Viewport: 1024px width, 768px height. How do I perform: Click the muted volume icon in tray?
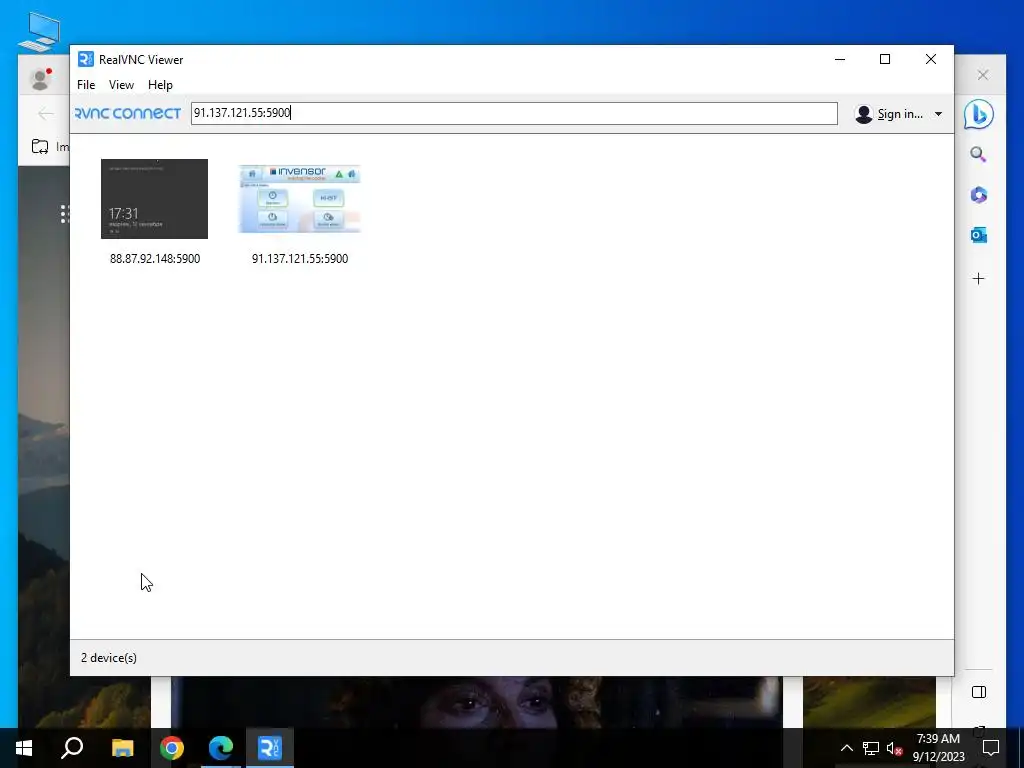[895, 748]
